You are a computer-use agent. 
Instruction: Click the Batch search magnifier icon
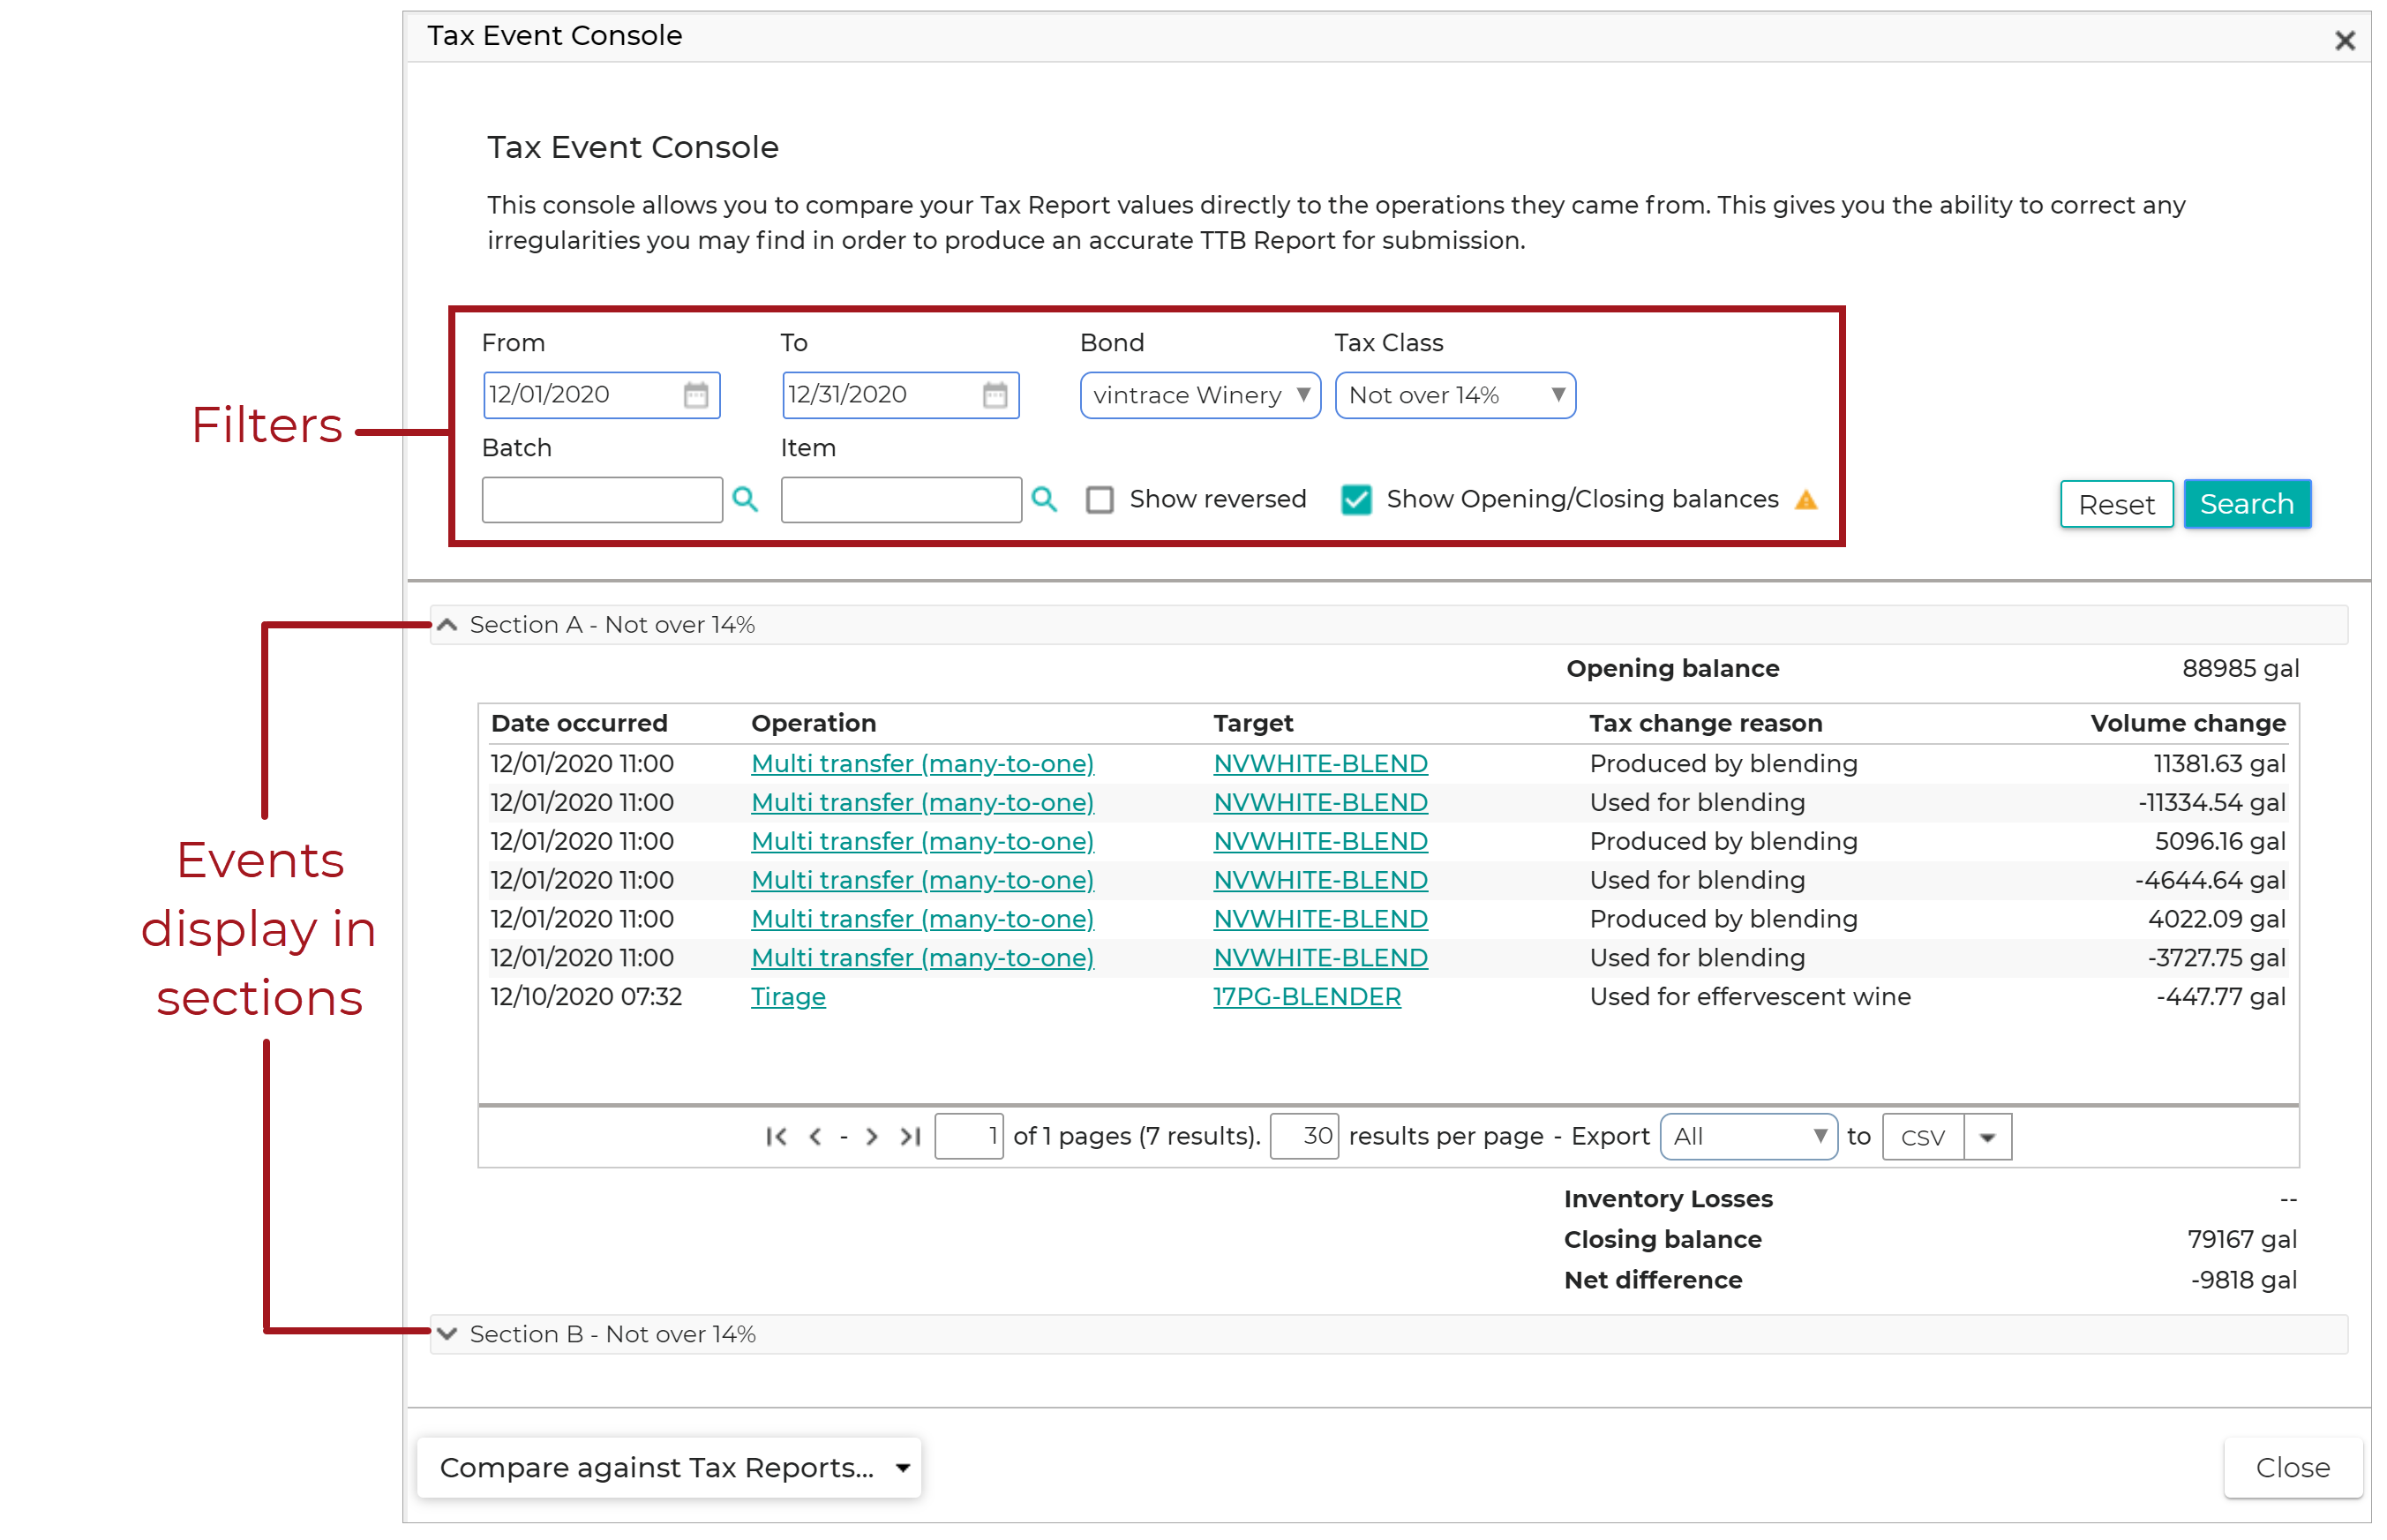(745, 499)
